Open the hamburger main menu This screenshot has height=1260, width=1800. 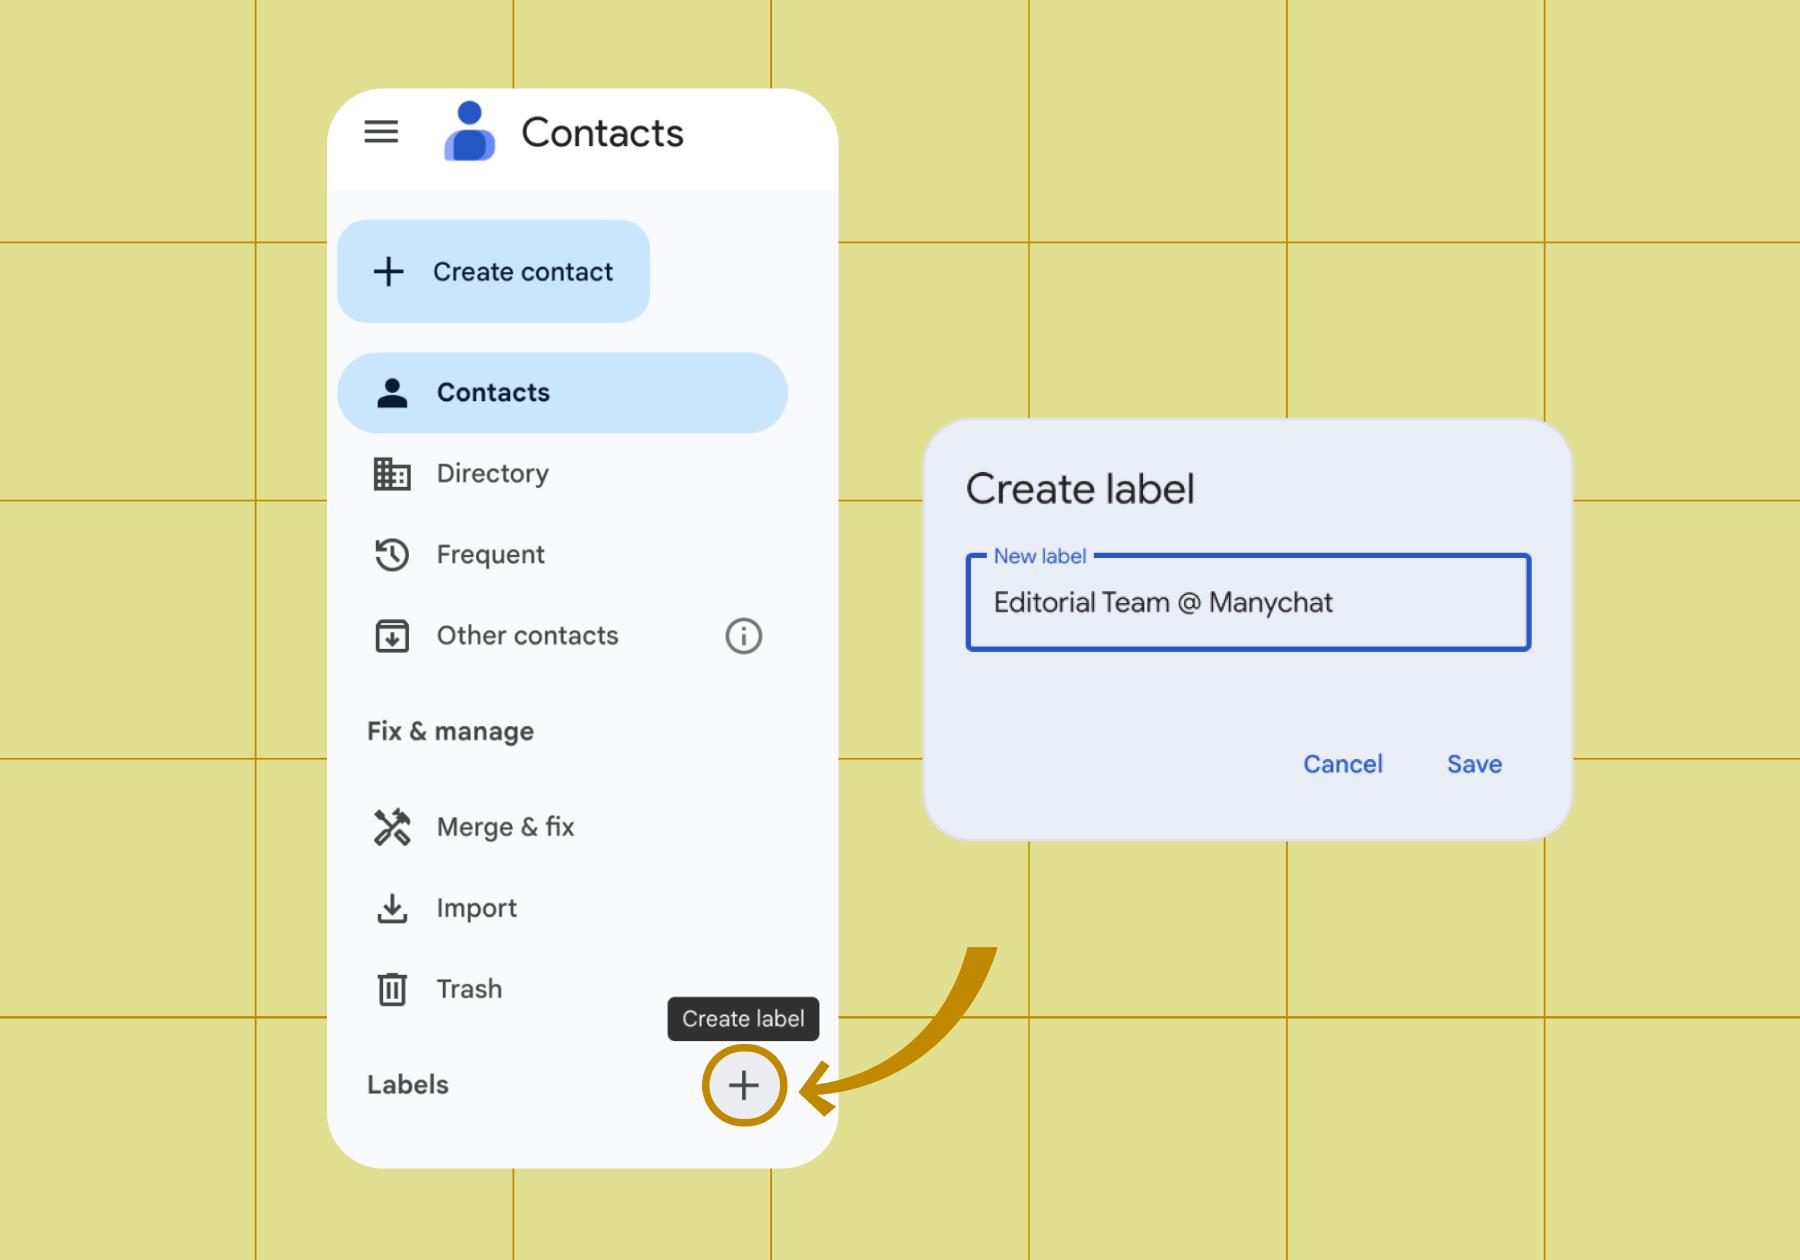[x=381, y=132]
